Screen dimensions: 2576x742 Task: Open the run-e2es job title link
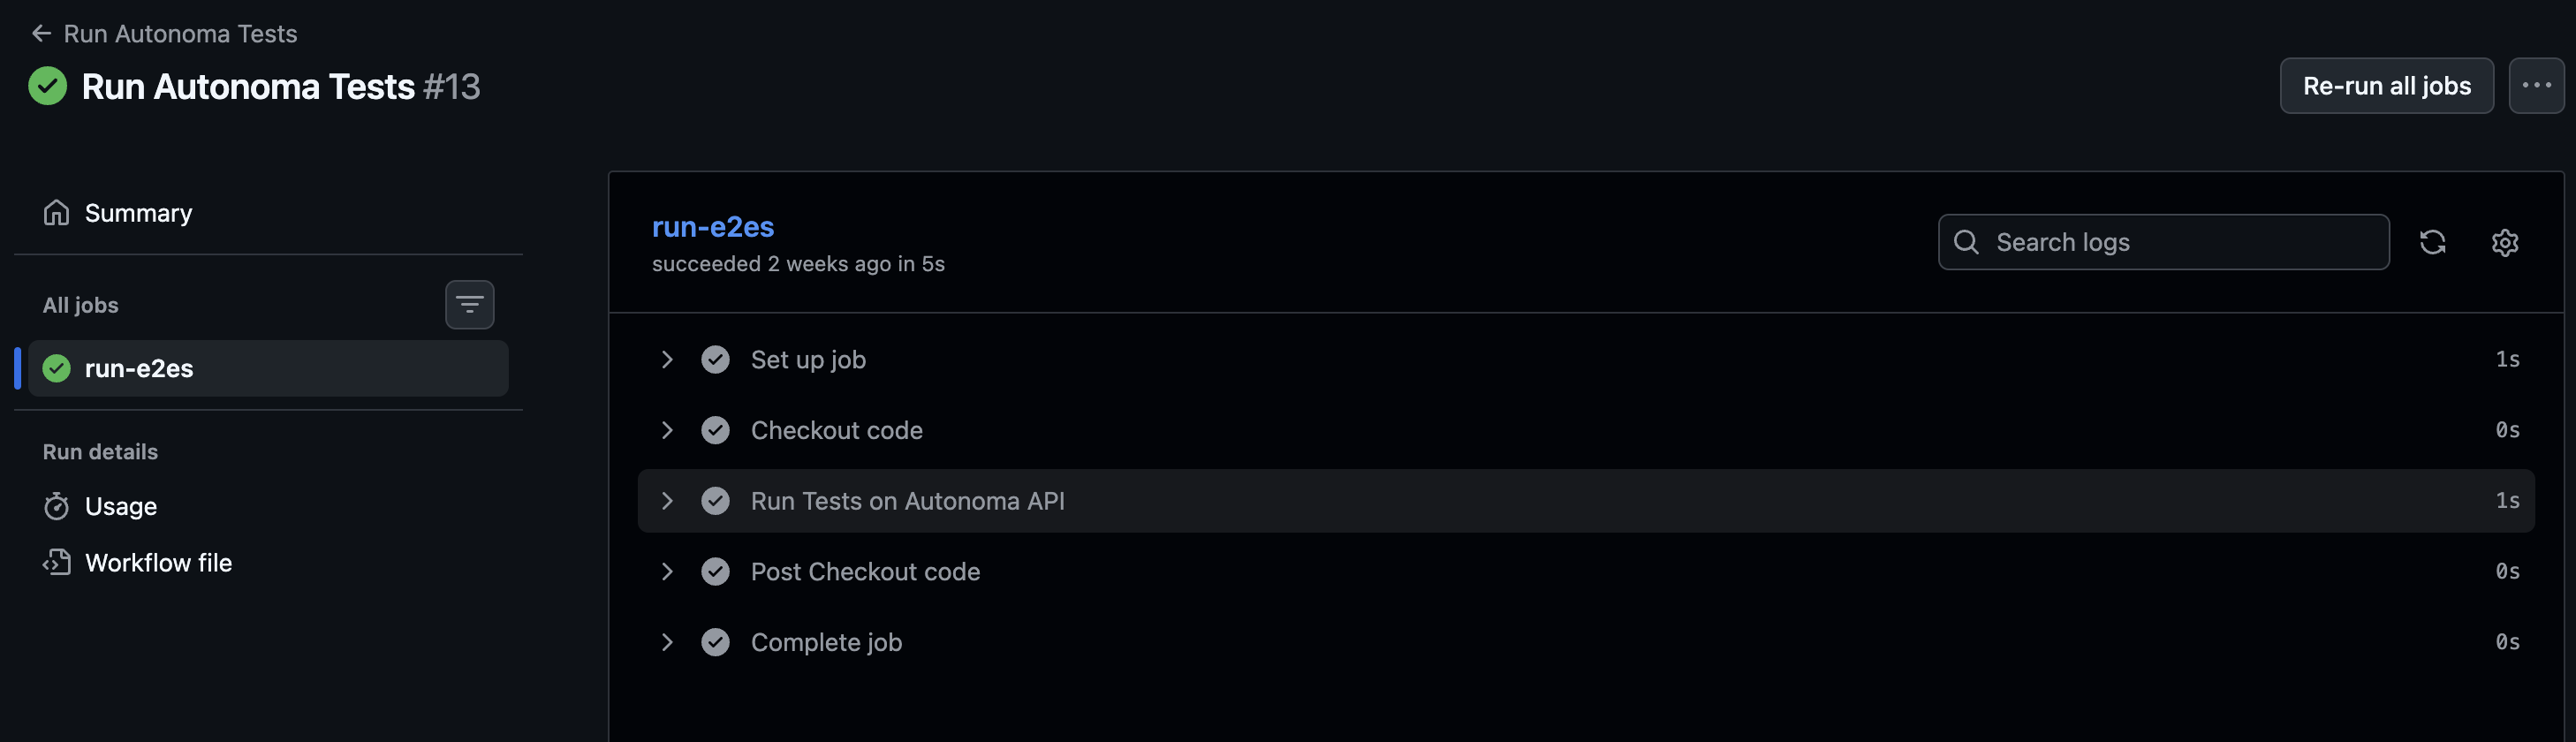713,227
